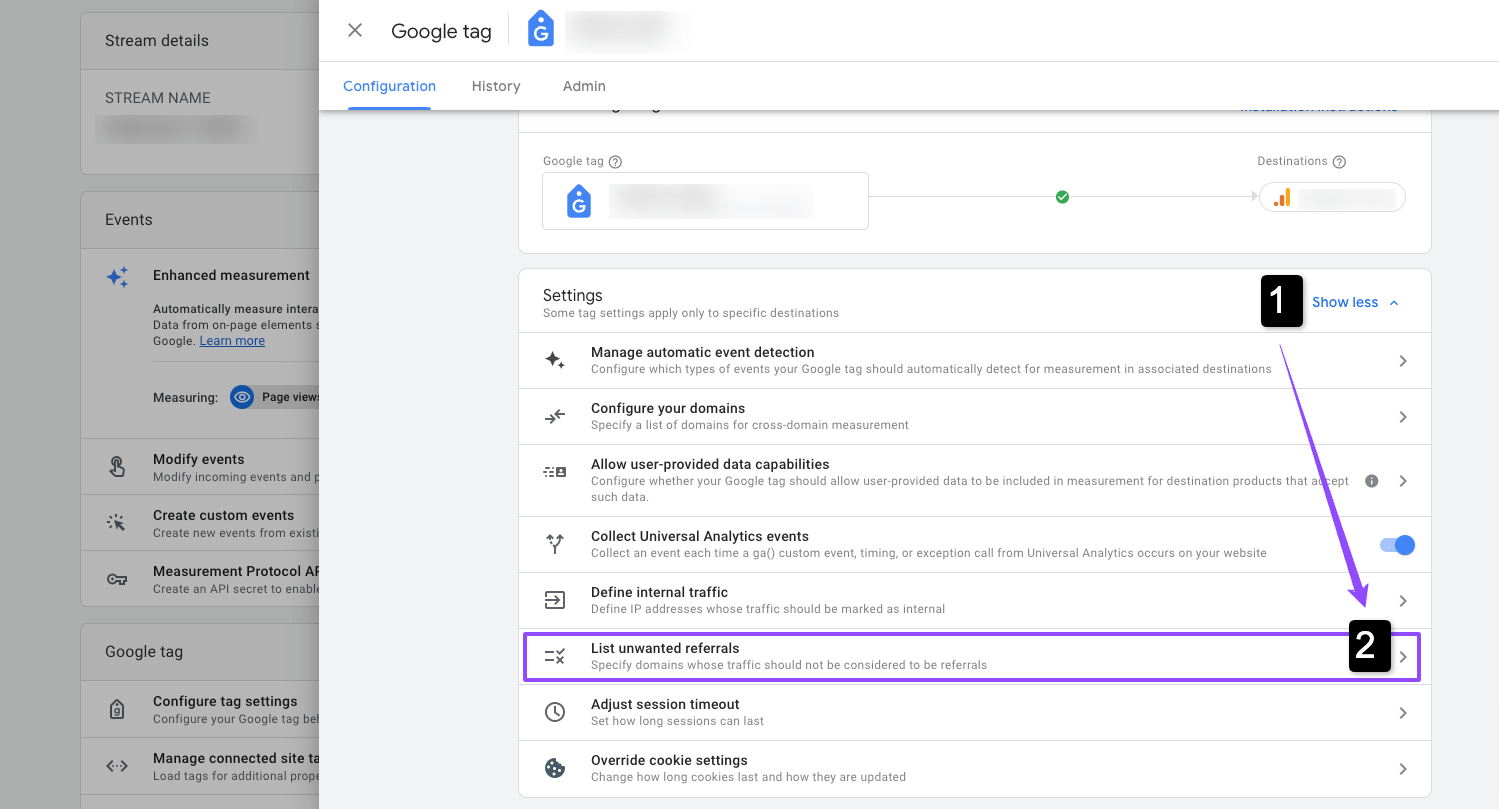Click Learn more link in background Events
Viewport: 1499px width, 809px height.
(232, 341)
